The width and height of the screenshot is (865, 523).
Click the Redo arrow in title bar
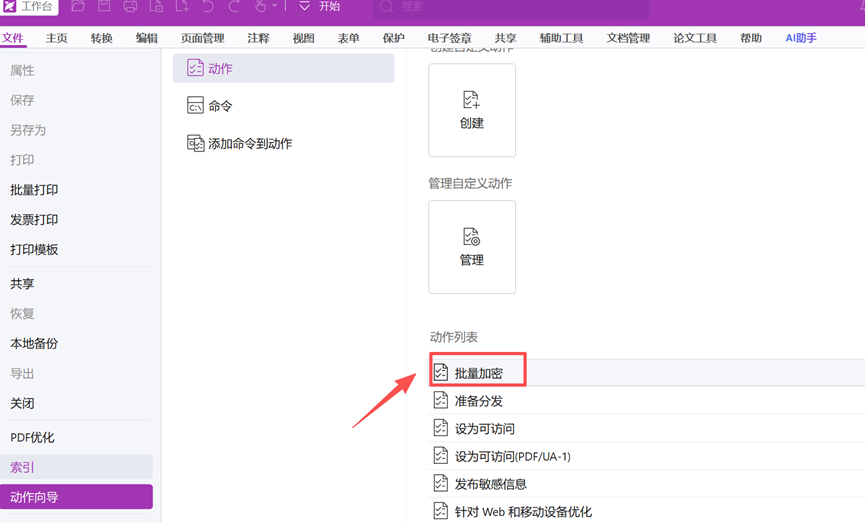click(x=234, y=7)
